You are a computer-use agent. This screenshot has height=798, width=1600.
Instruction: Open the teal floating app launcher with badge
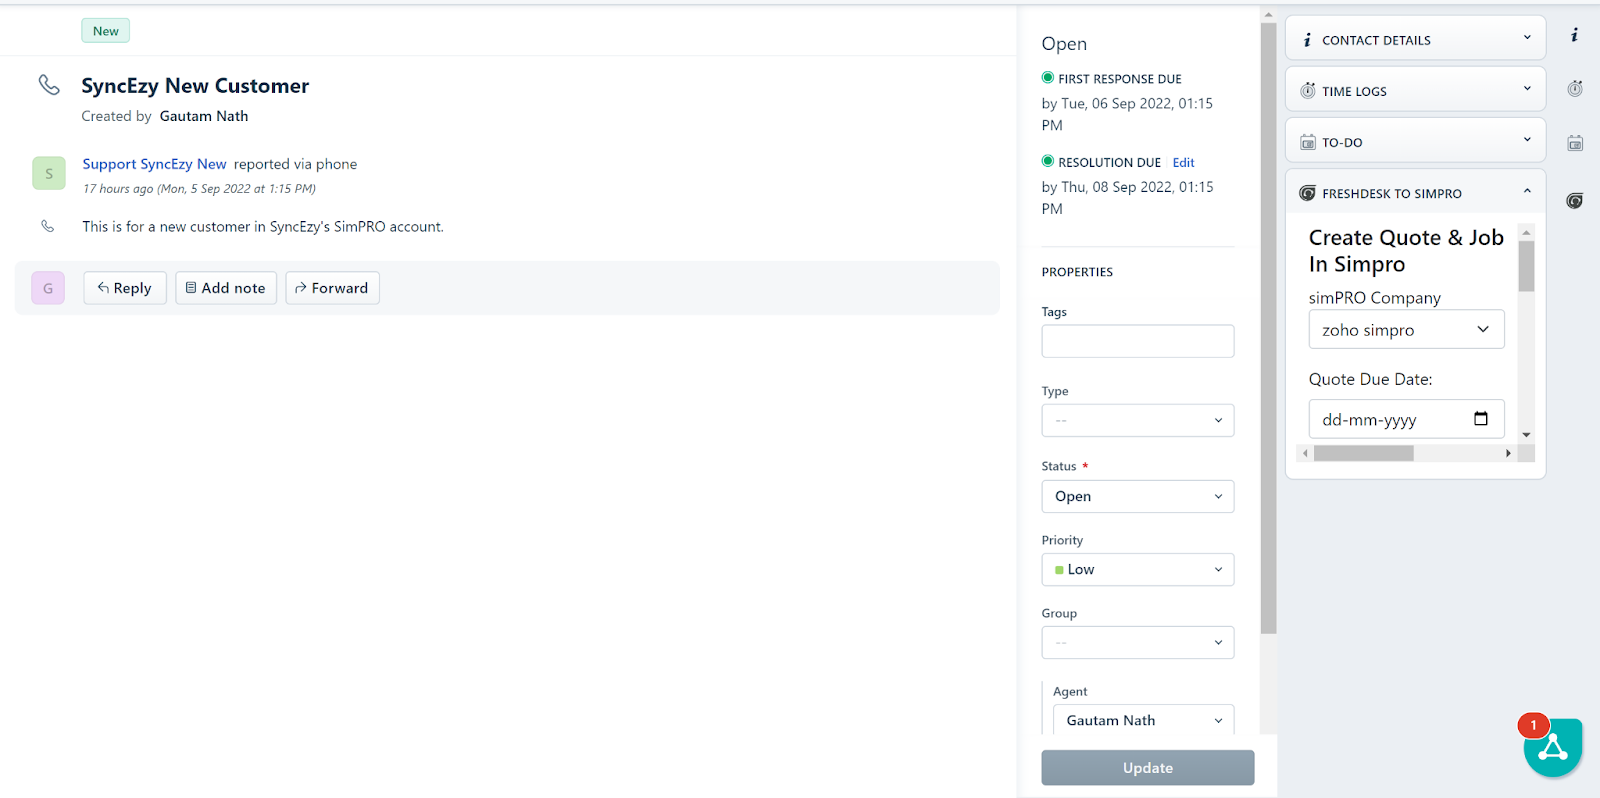click(1553, 747)
